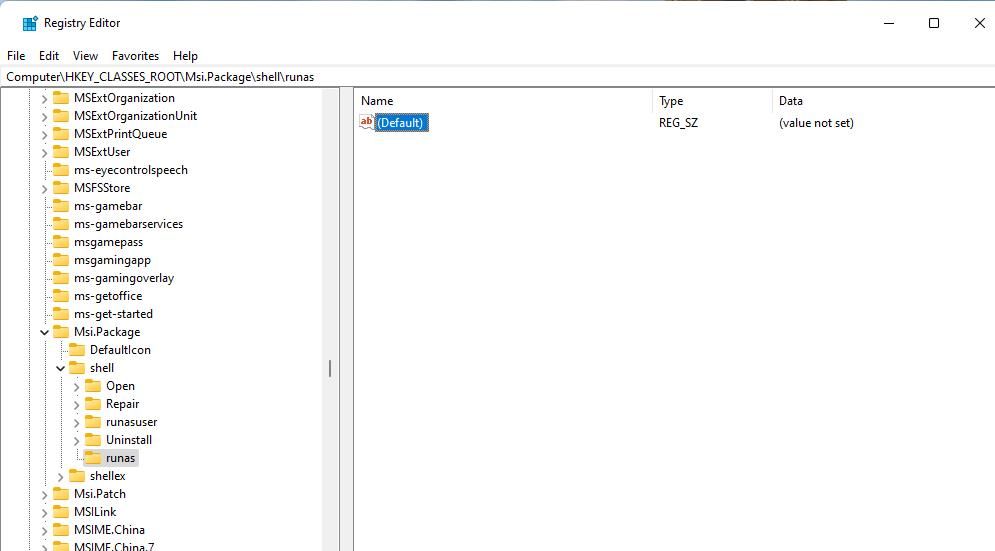
Task: Select the ms-eyecontrolspeech folder icon
Action: pyautogui.click(x=61, y=169)
